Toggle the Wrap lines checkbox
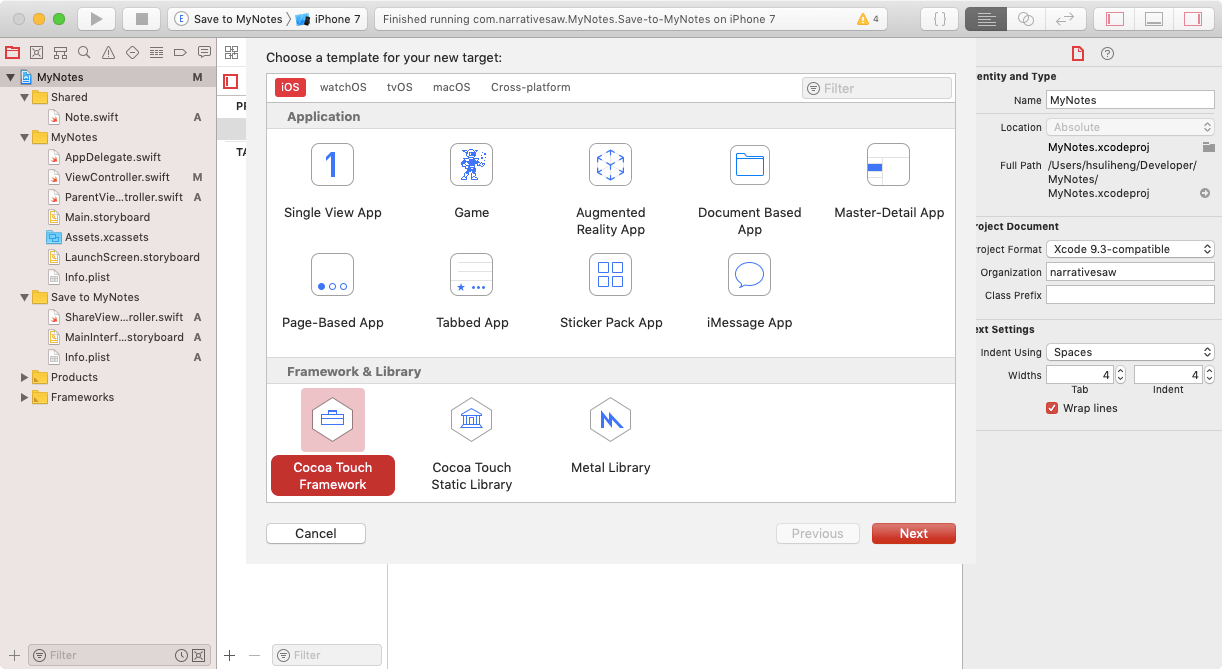 pyautogui.click(x=1052, y=408)
